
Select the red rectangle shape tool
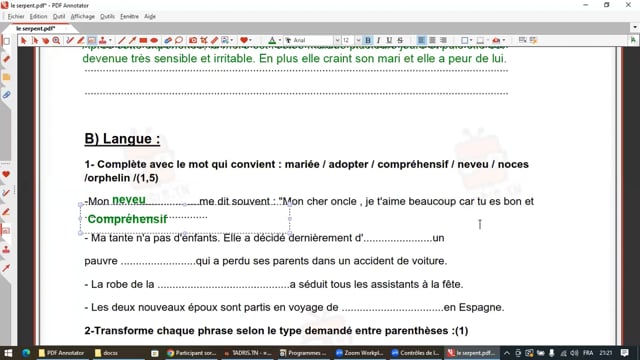point(143,40)
